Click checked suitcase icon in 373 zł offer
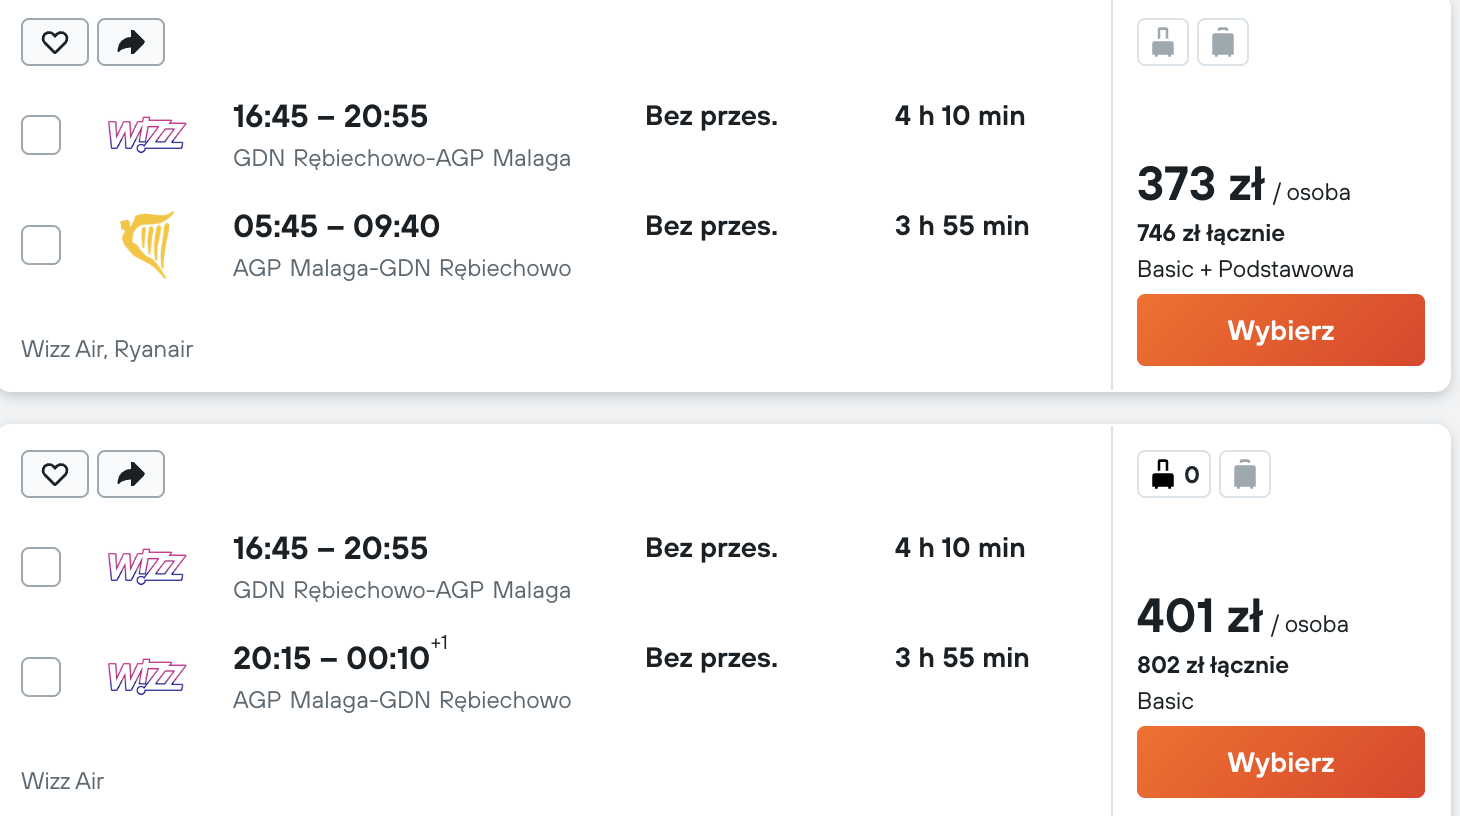1460x816 pixels. (1223, 42)
